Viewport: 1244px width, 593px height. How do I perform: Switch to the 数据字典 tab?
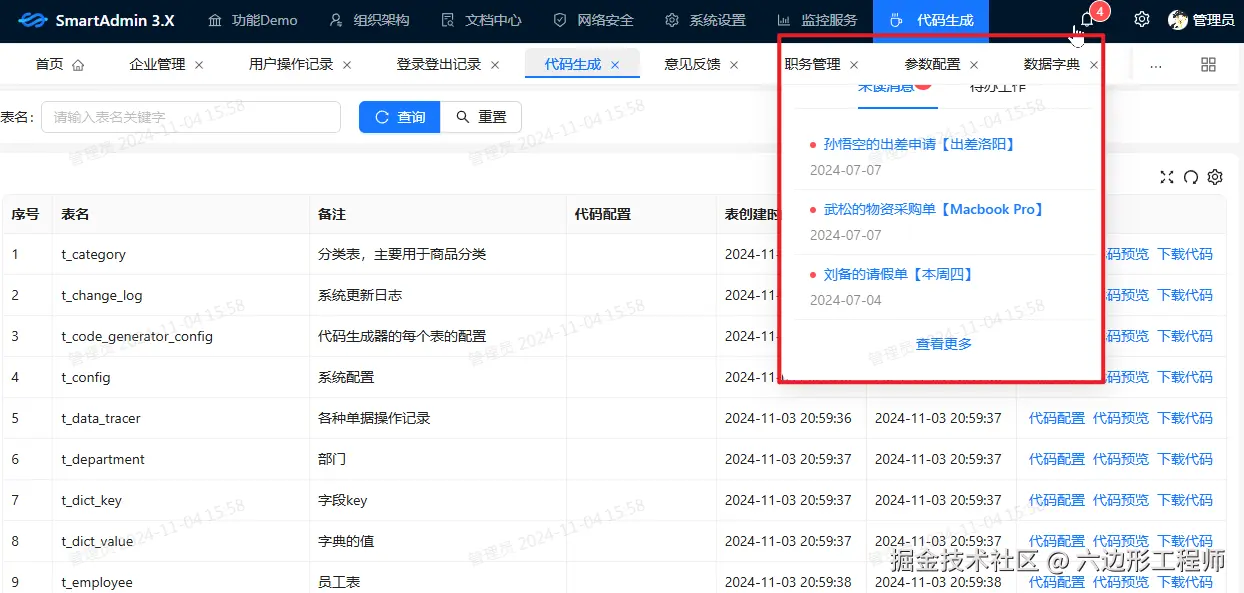pyautogui.click(x=1052, y=65)
